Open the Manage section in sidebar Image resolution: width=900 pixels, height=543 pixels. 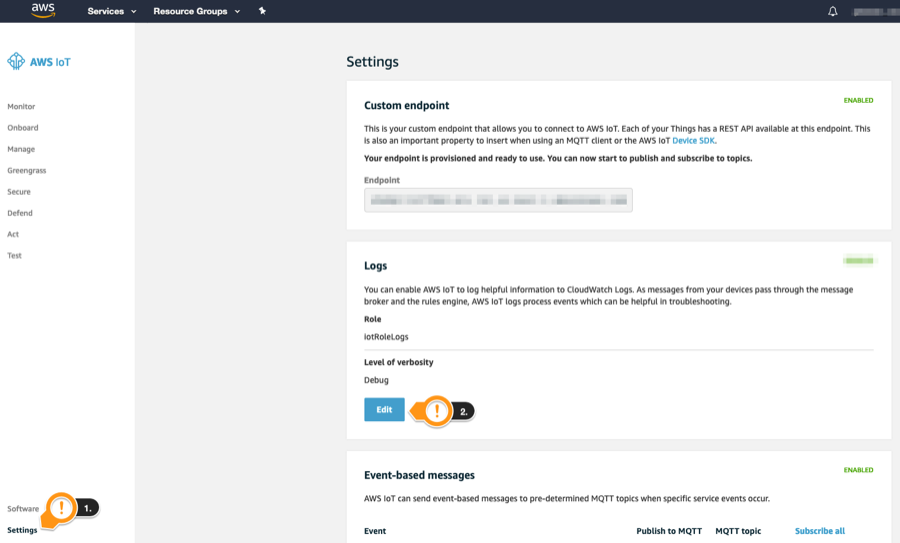(21, 149)
